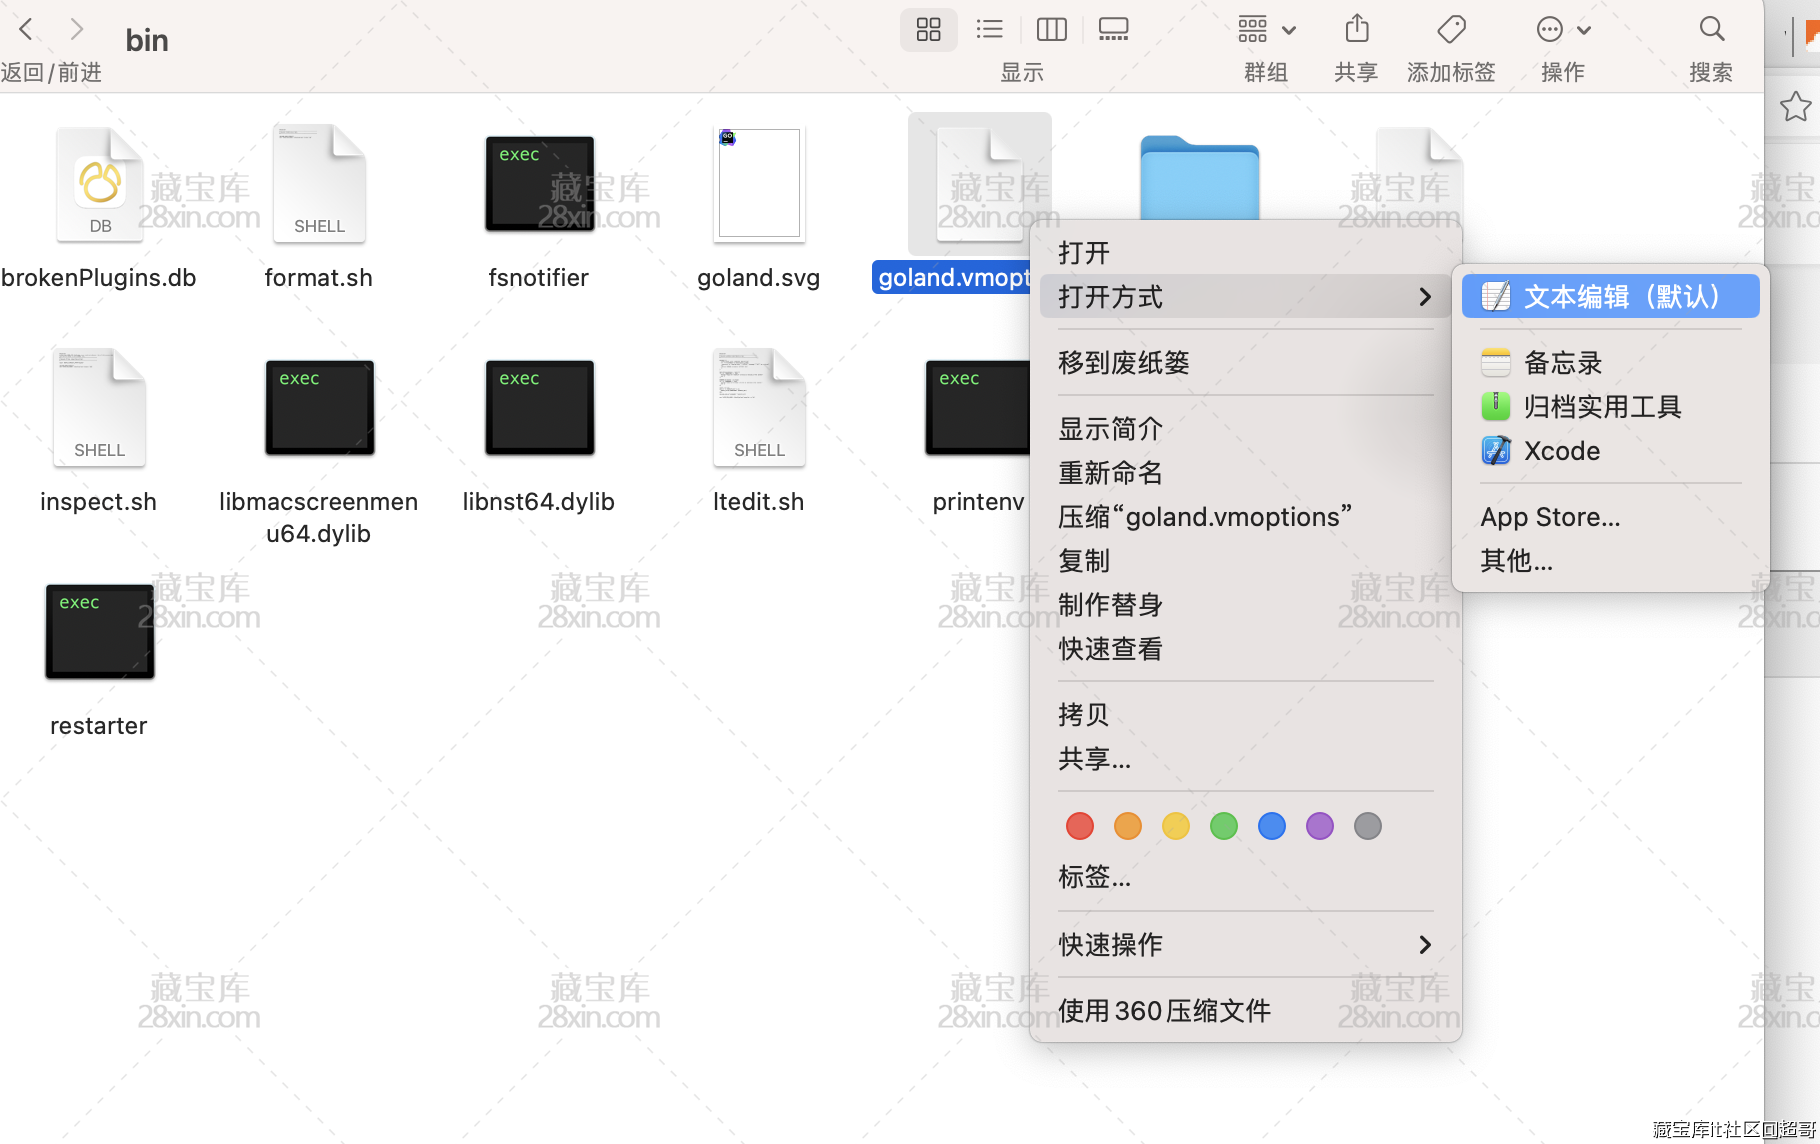Choose 显示简介 from context menu
1820x1144 pixels.
point(1110,429)
